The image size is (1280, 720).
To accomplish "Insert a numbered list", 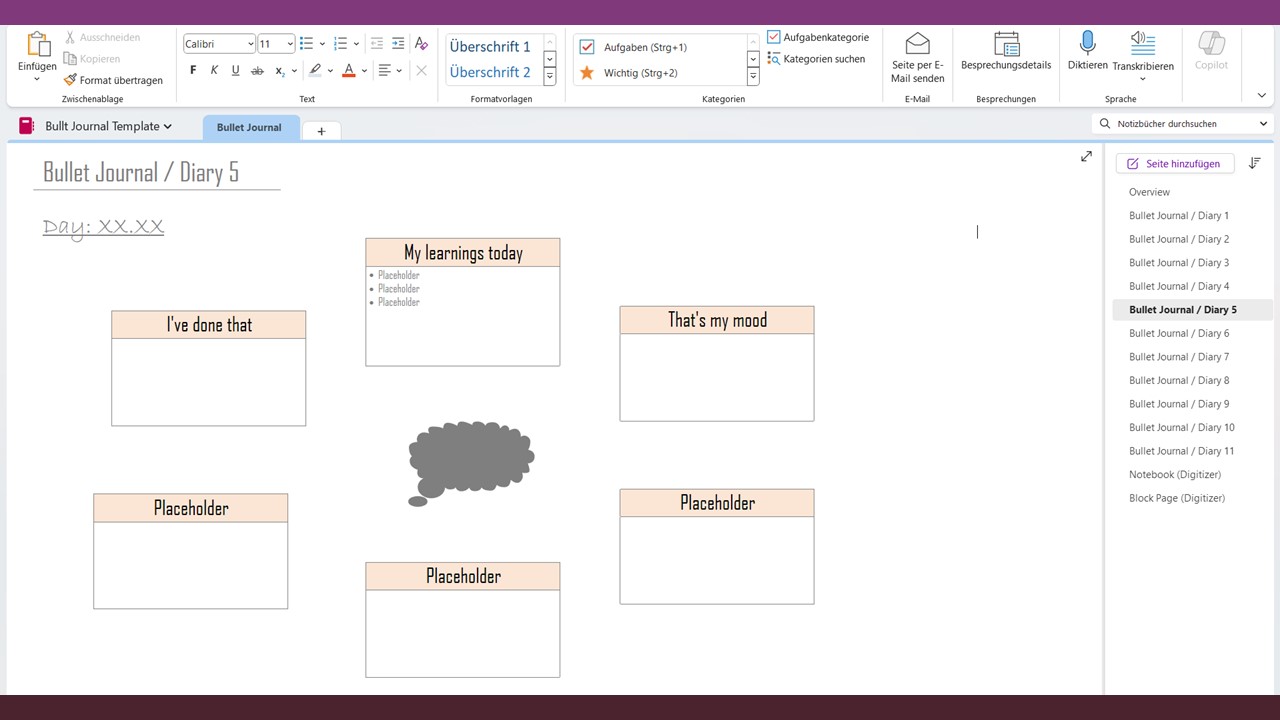I will pyautogui.click(x=340, y=43).
